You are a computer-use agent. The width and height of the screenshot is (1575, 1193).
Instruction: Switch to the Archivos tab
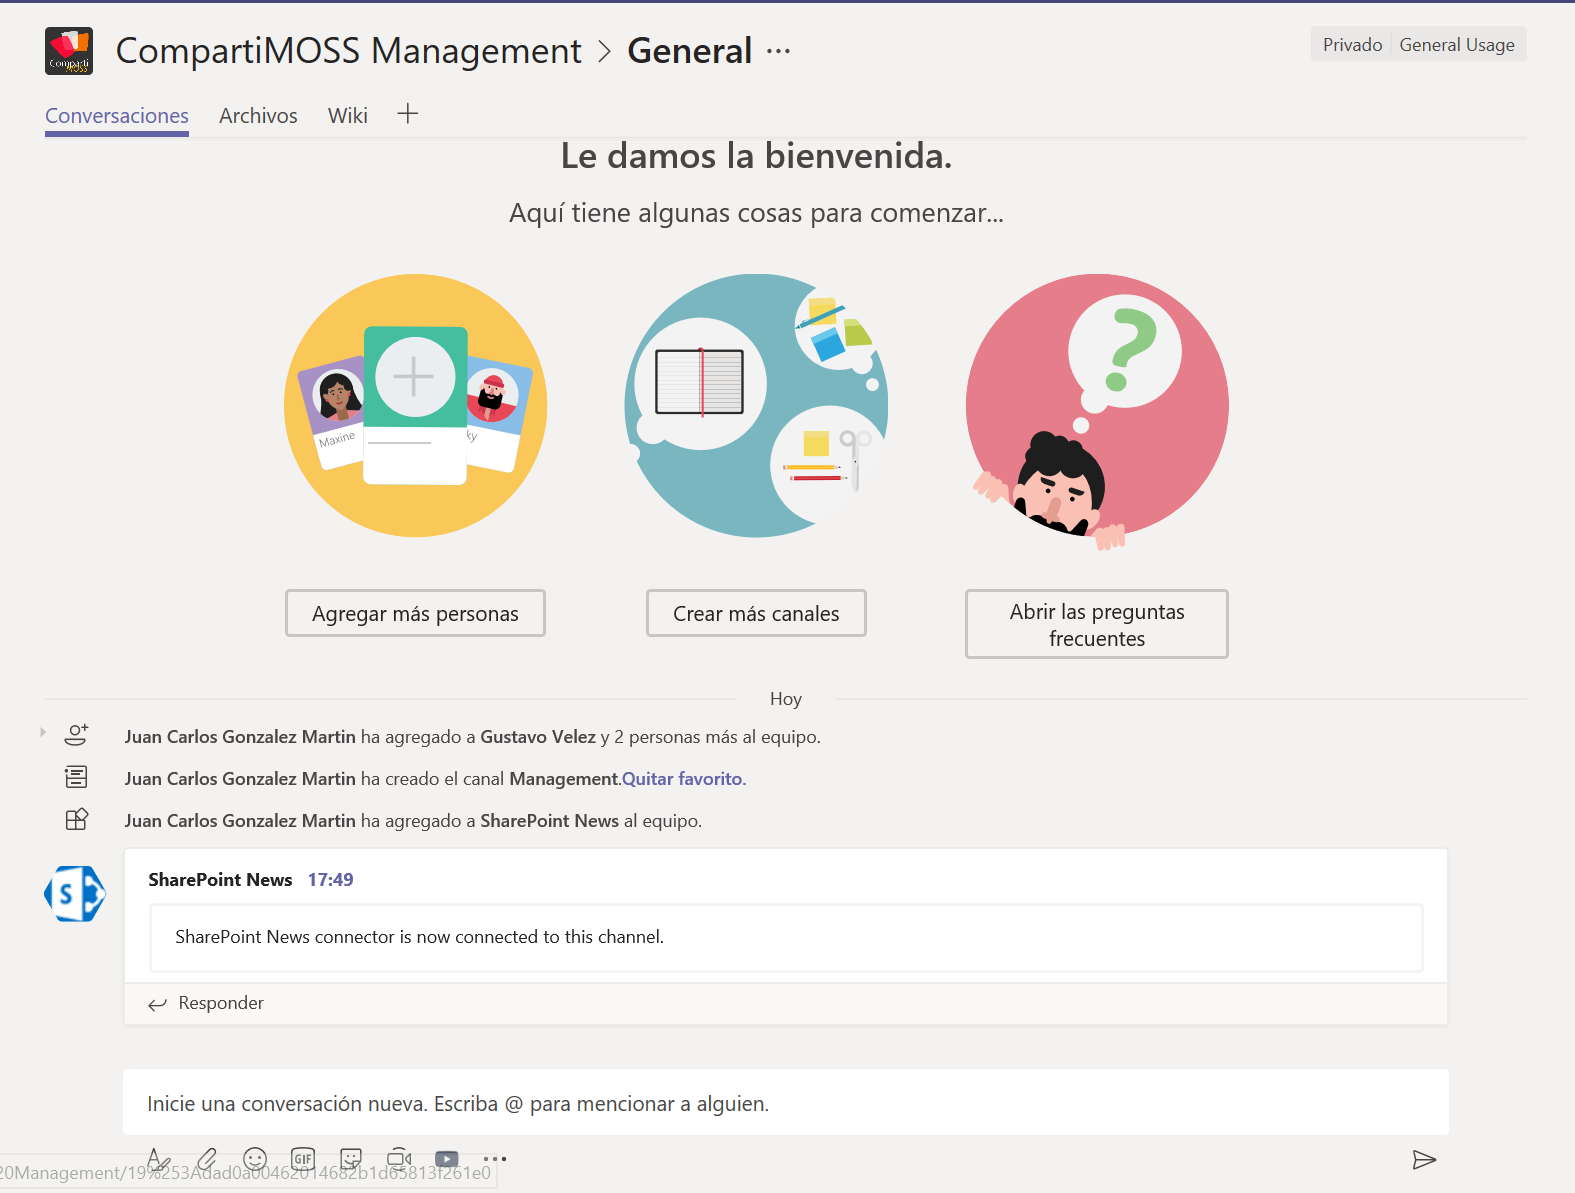[258, 116]
